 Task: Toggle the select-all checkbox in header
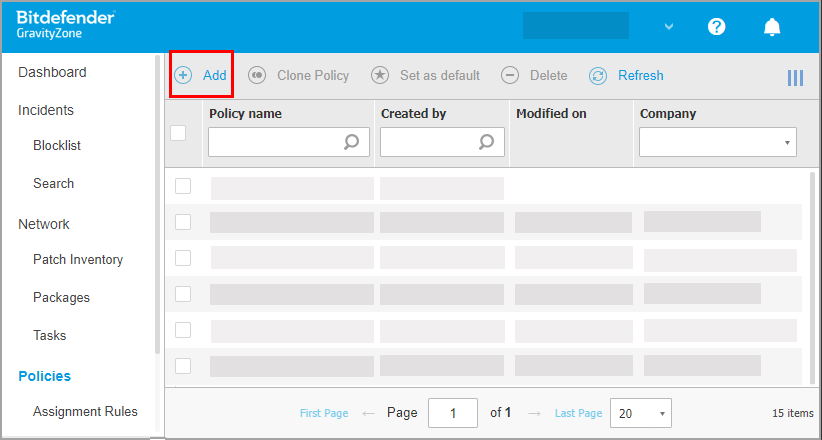(179, 132)
